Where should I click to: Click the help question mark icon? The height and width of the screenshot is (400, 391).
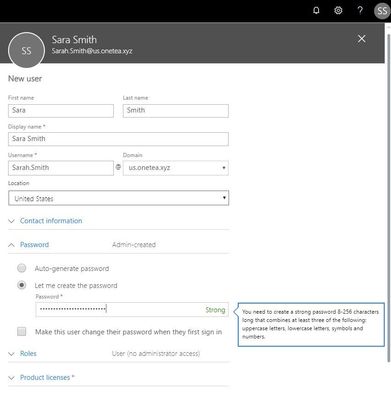360,10
